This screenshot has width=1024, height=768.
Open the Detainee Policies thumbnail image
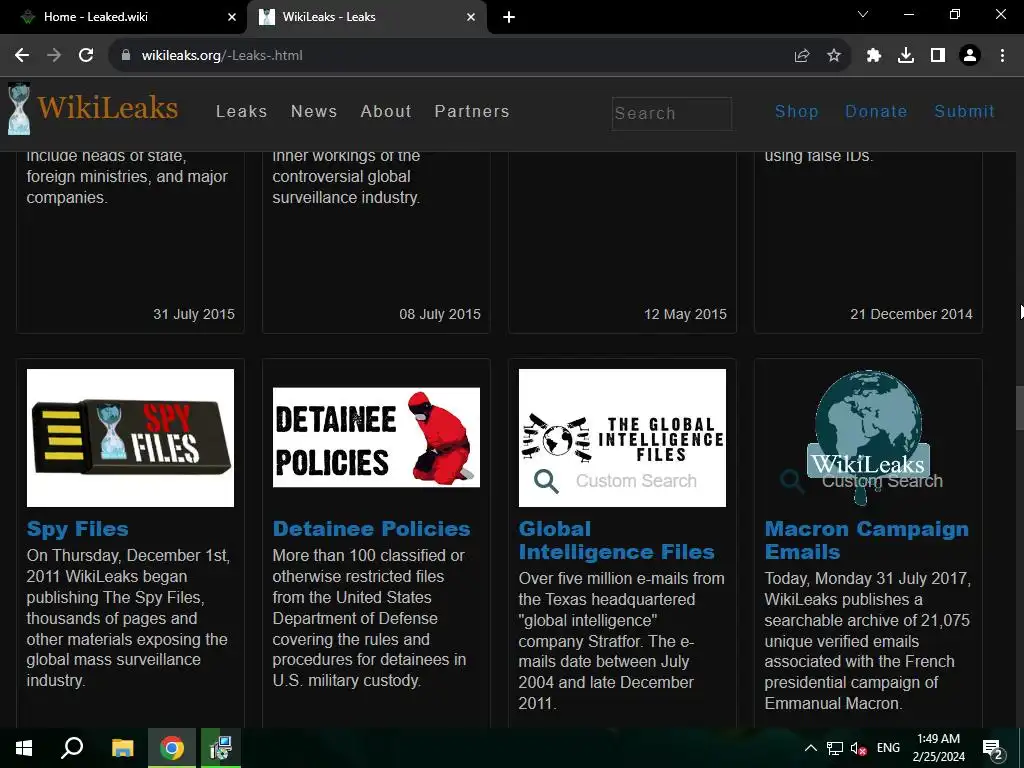pos(376,438)
